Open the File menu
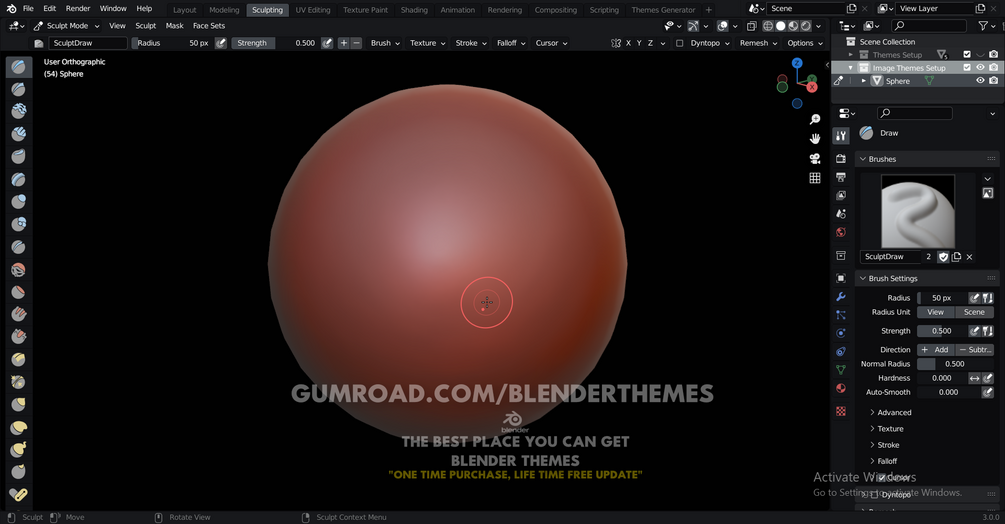This screenshot has width=1005, height=524. 28,8
